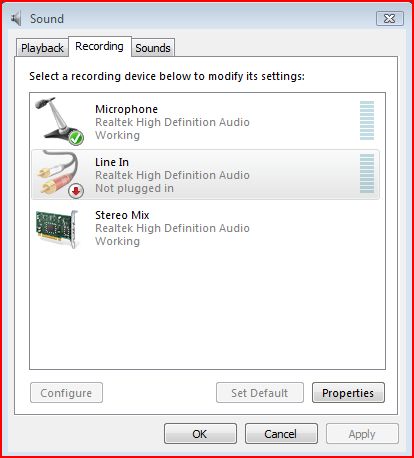Click 'Realtek High Definition Audio' under Line In

click(x=172, y=175)
